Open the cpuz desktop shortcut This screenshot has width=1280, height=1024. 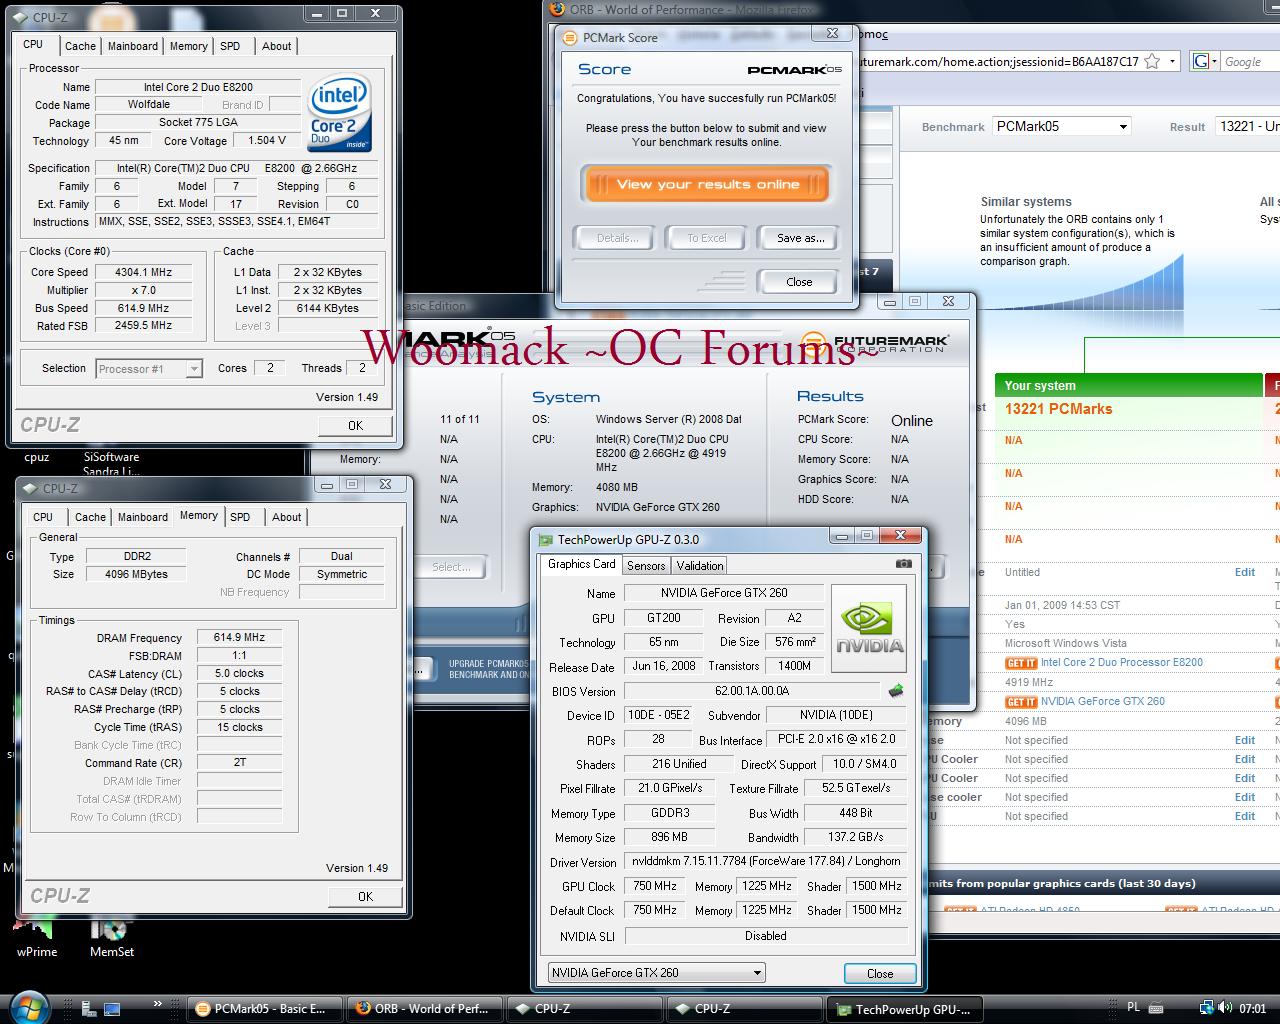pyautogui.click(x=37, y=457)
